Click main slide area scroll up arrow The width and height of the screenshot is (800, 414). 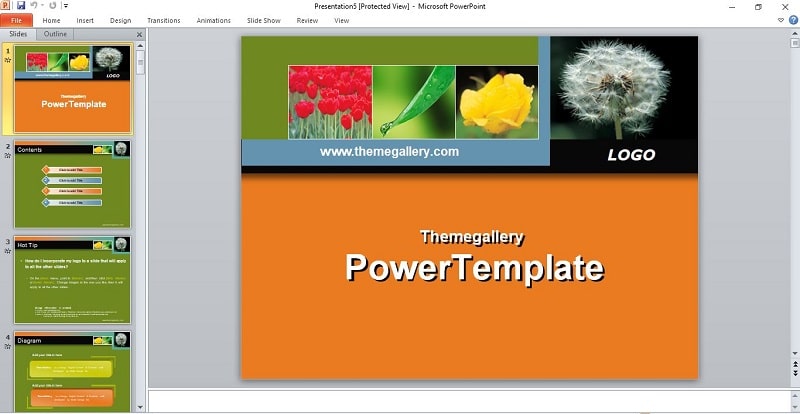(x=795, y=33)
